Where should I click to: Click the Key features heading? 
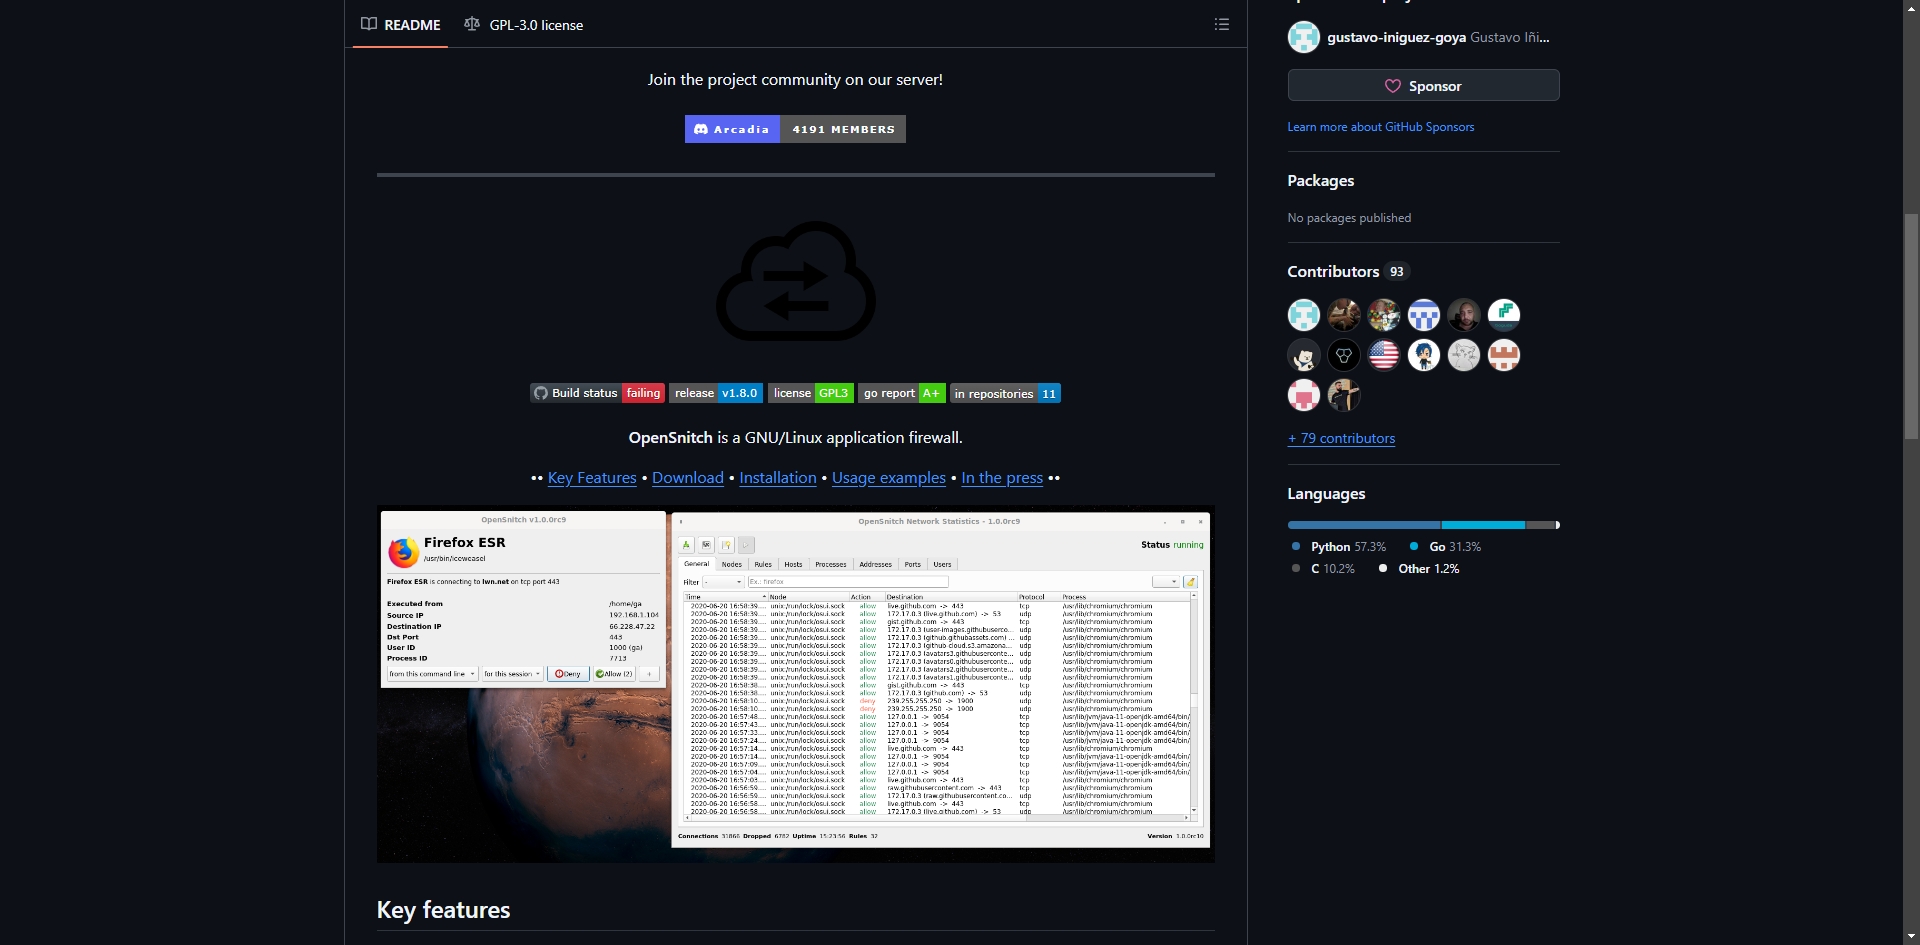[443, 910]
